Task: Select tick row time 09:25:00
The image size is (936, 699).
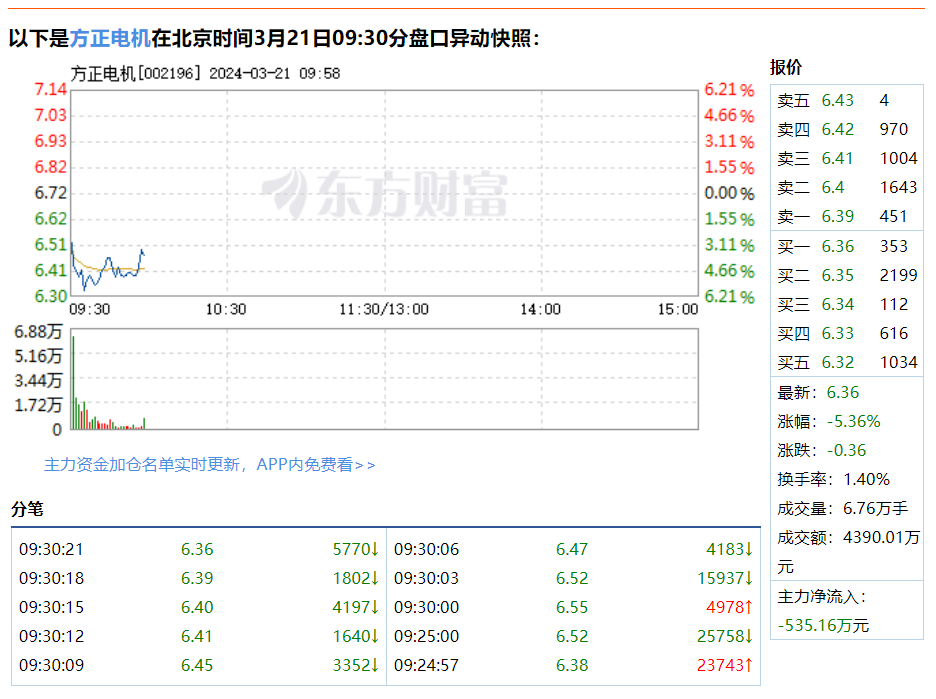Action: tap(426, 636)
